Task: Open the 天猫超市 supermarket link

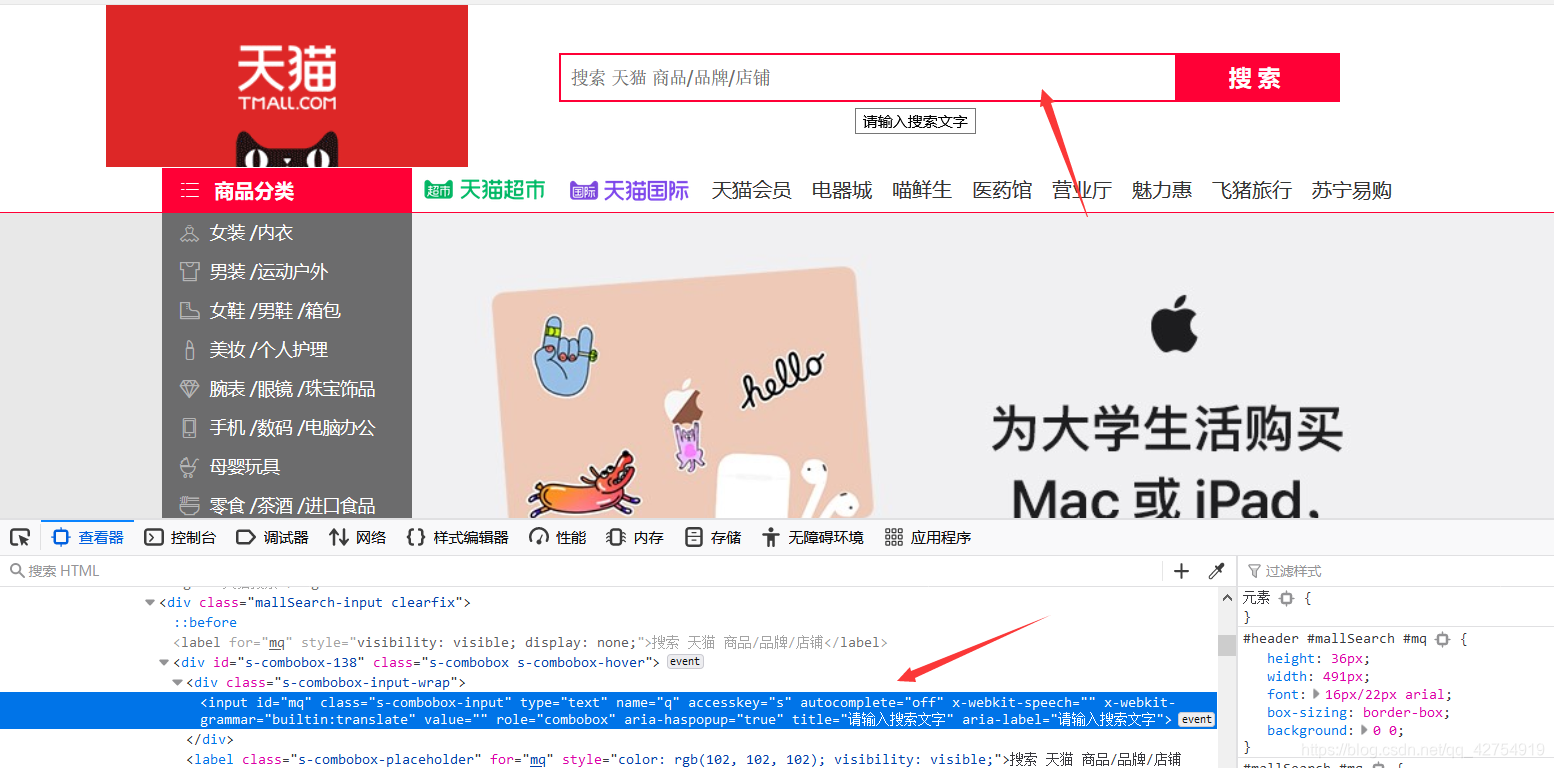Action: click(x=485, y=190)
